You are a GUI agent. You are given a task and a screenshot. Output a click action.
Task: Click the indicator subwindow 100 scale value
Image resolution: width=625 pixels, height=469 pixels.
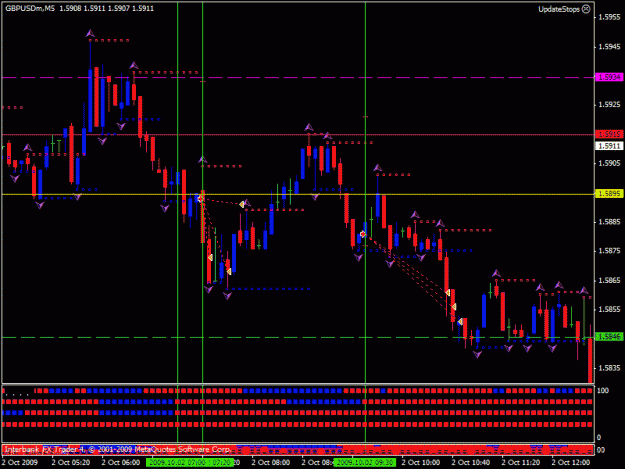coord(603,391)
